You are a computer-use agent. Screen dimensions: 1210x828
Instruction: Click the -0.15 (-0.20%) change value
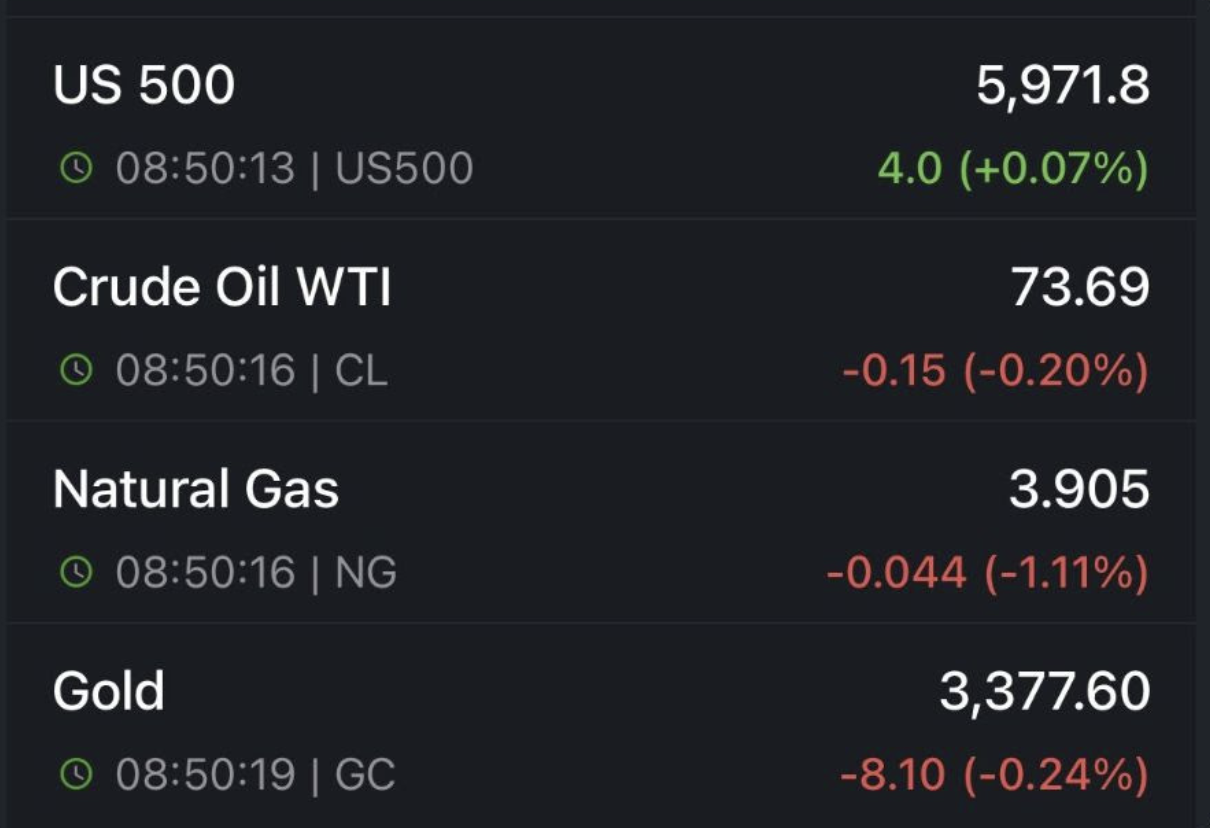coord(995,372)
